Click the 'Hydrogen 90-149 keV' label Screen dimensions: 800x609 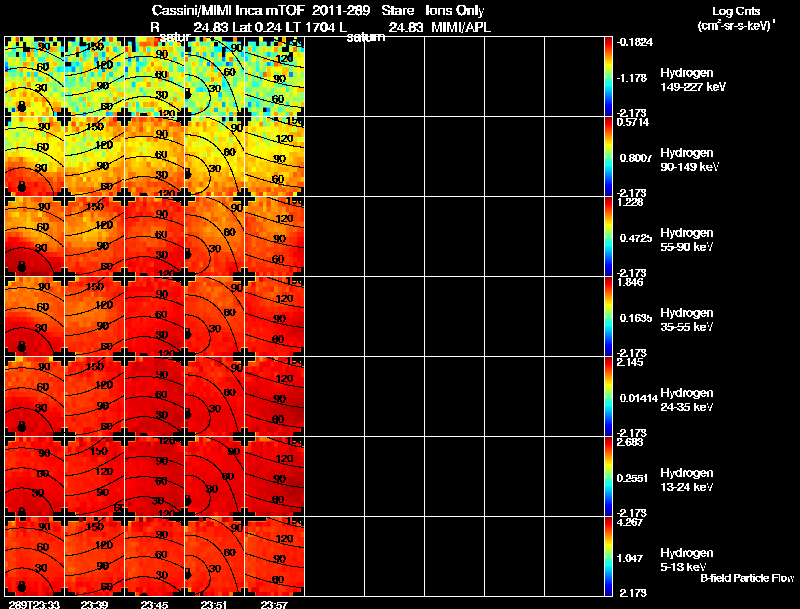click(689, 160)
